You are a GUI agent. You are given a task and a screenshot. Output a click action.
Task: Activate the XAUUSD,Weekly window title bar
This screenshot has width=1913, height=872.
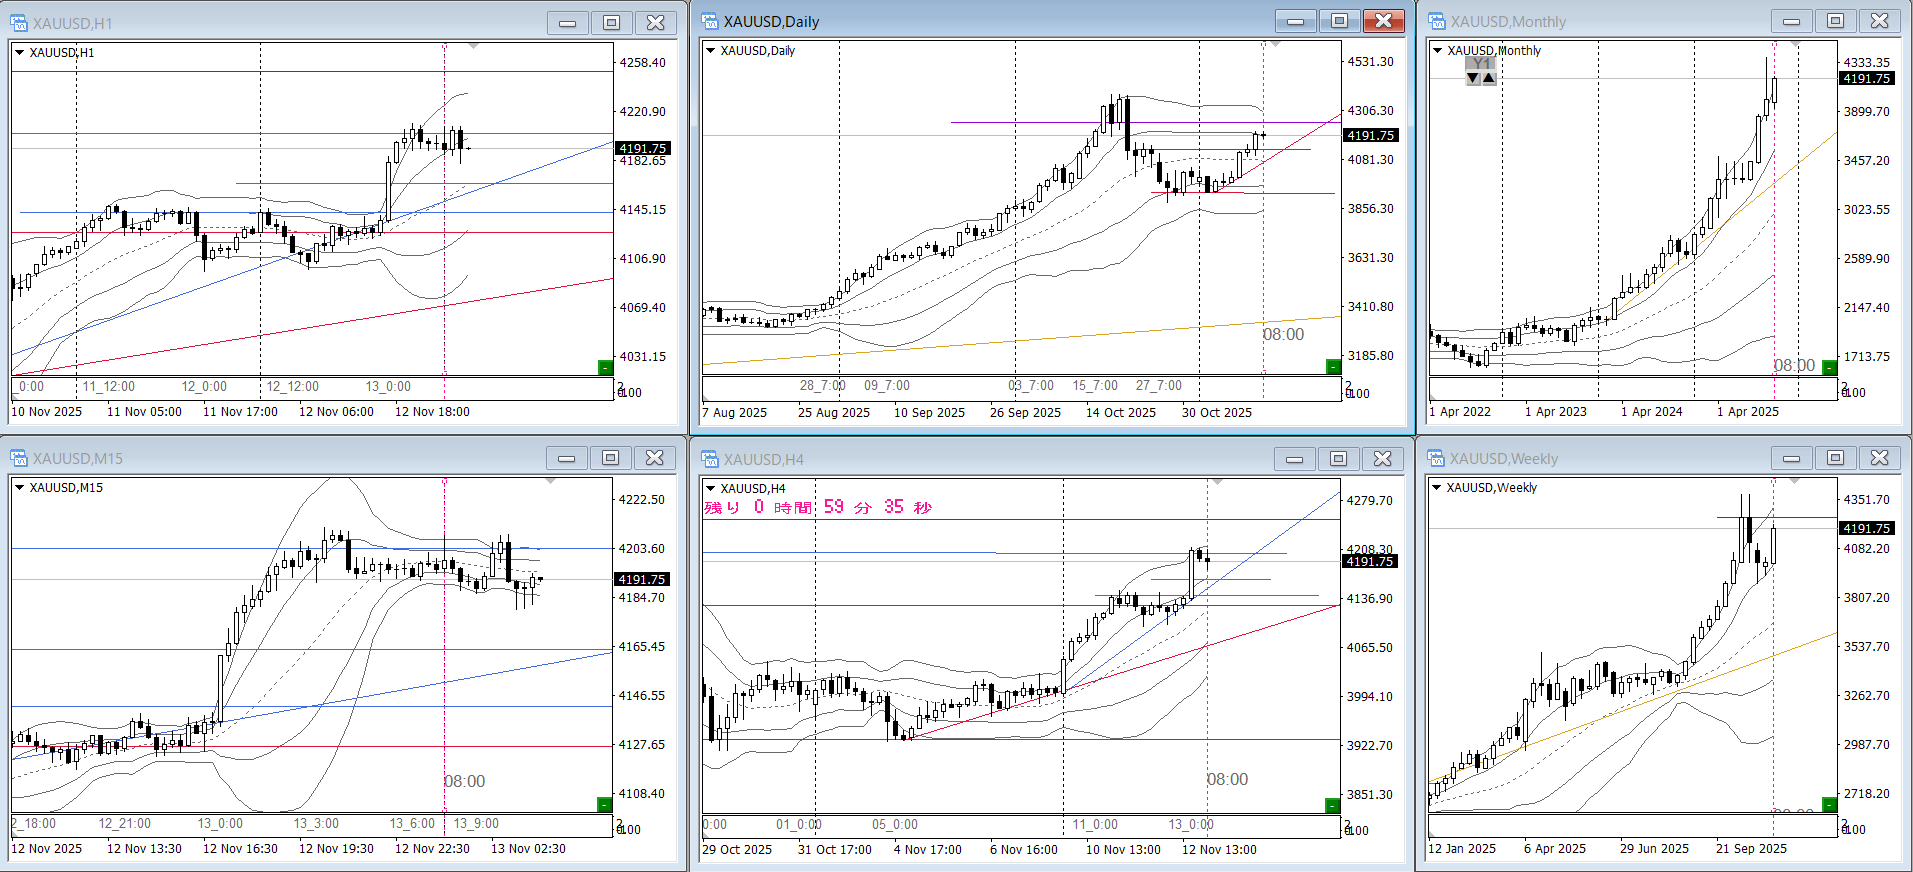(1650, 459)
